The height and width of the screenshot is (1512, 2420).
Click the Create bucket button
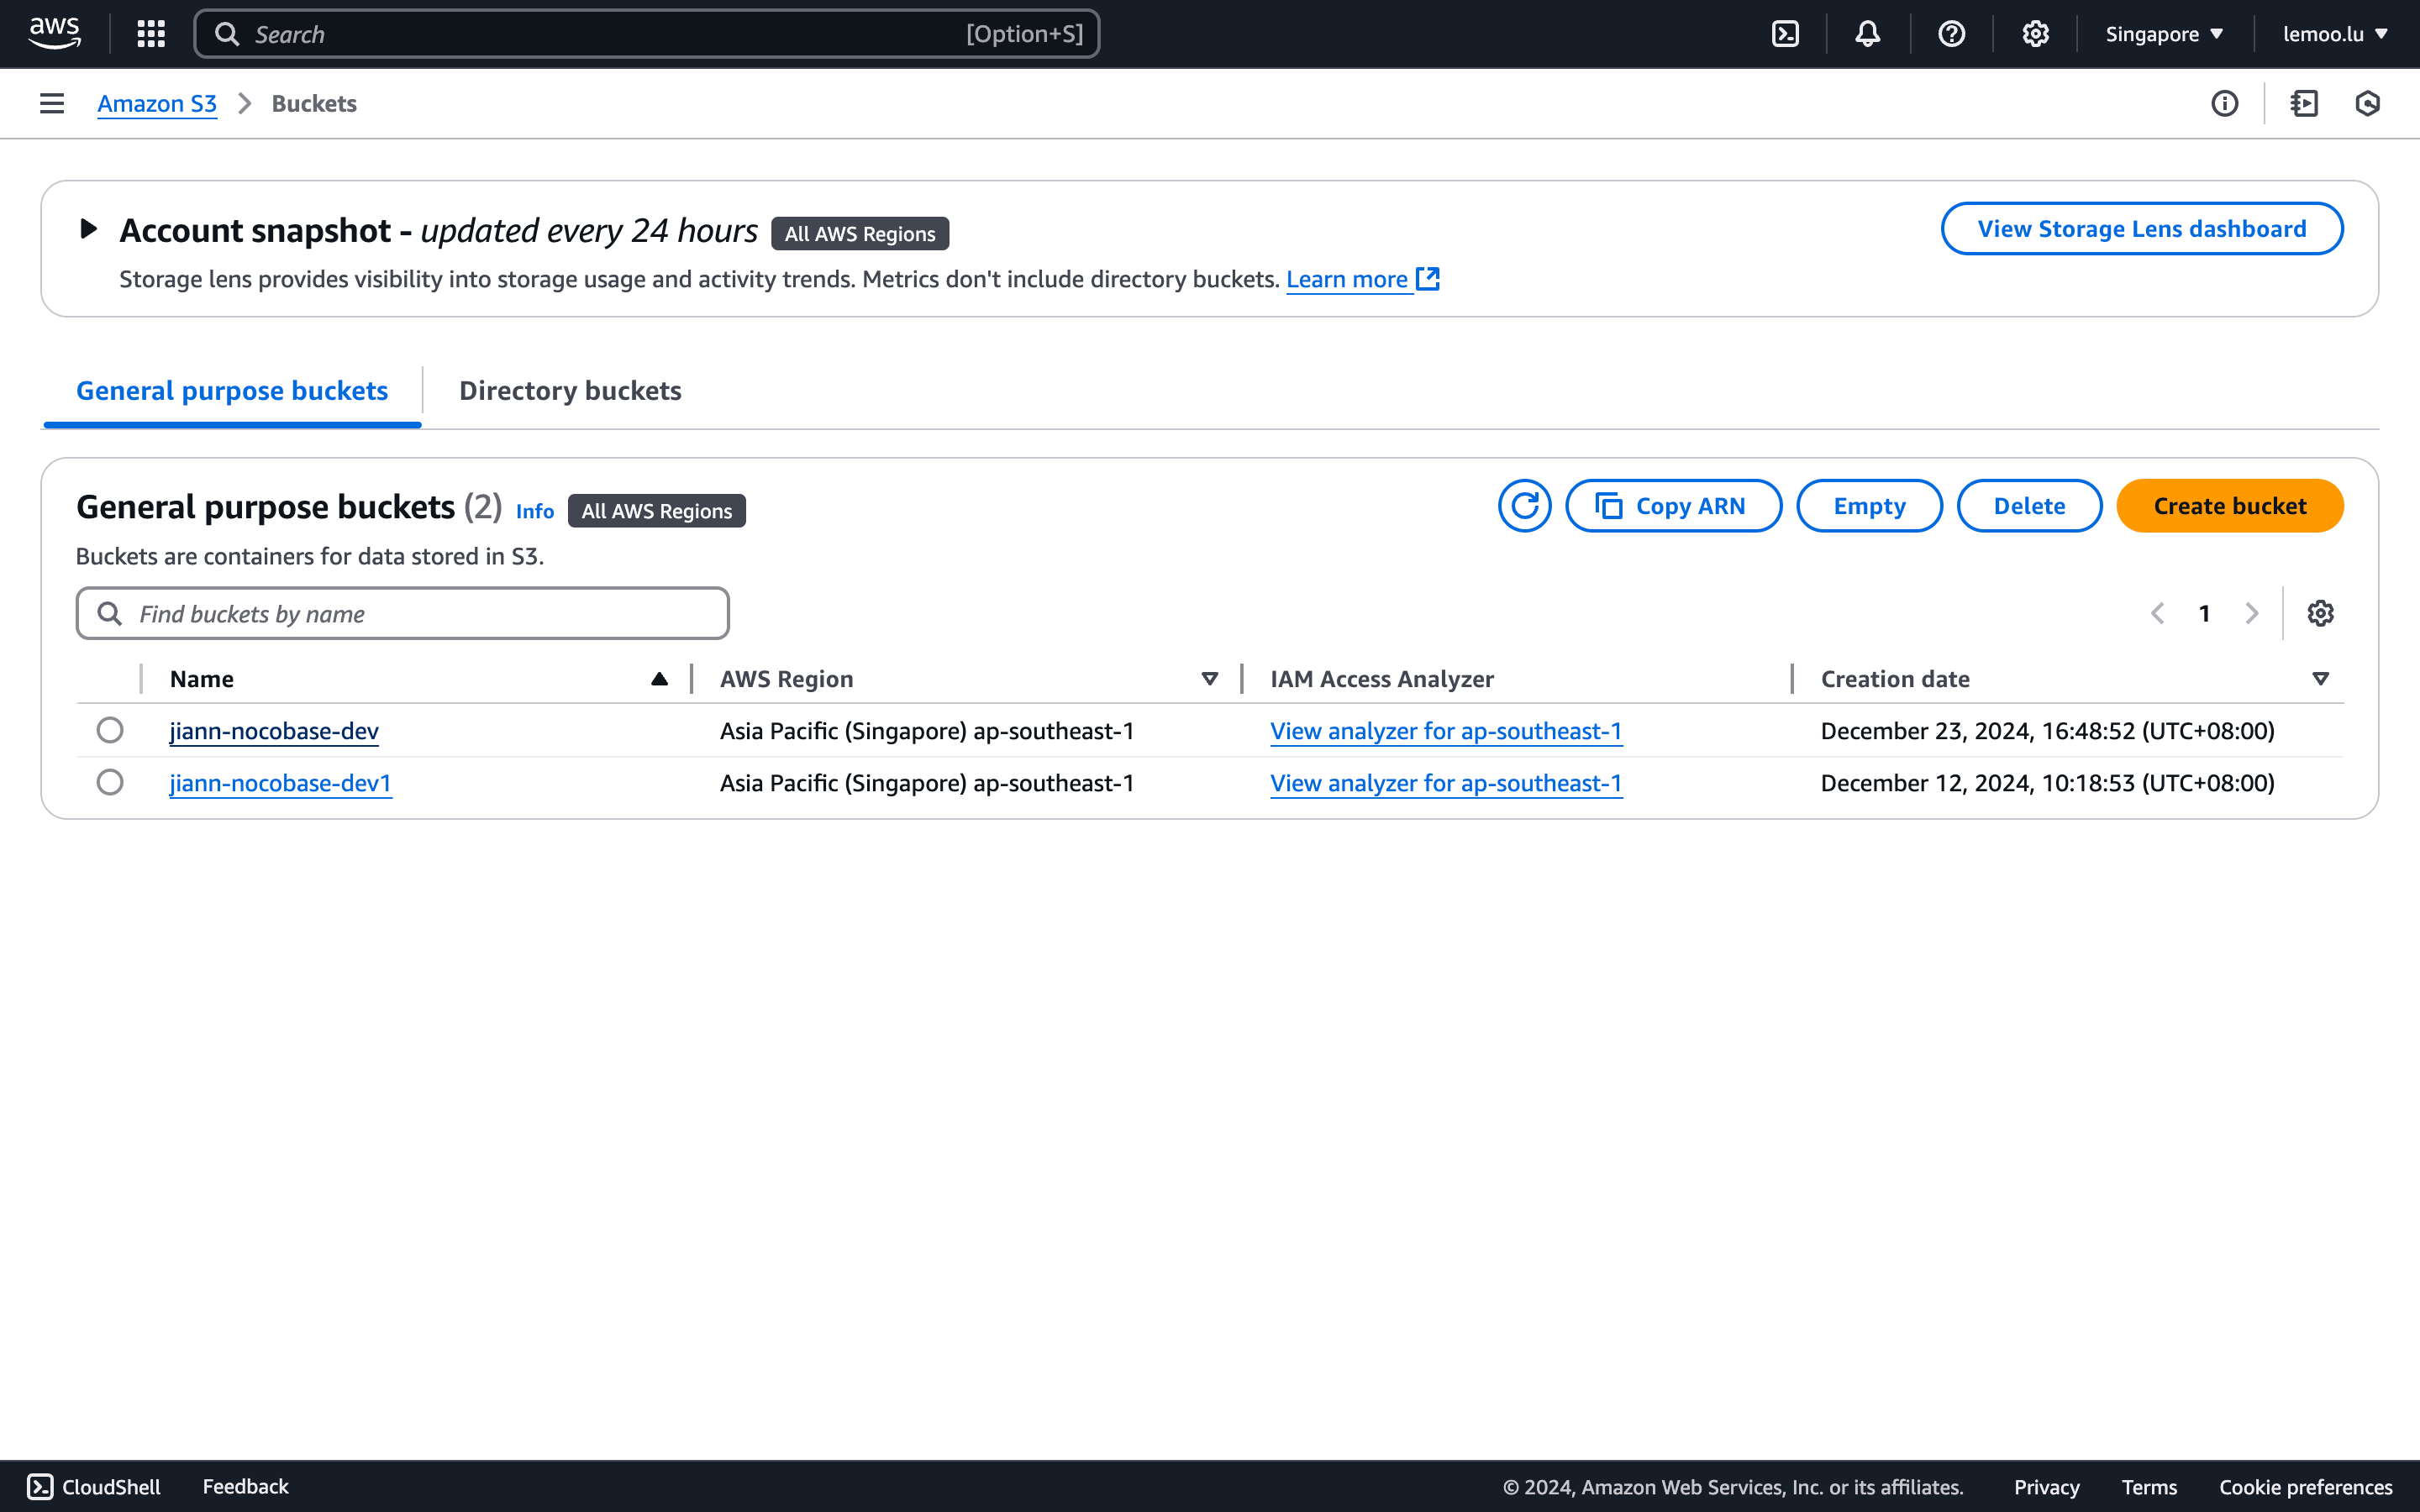coord(2229,506)
